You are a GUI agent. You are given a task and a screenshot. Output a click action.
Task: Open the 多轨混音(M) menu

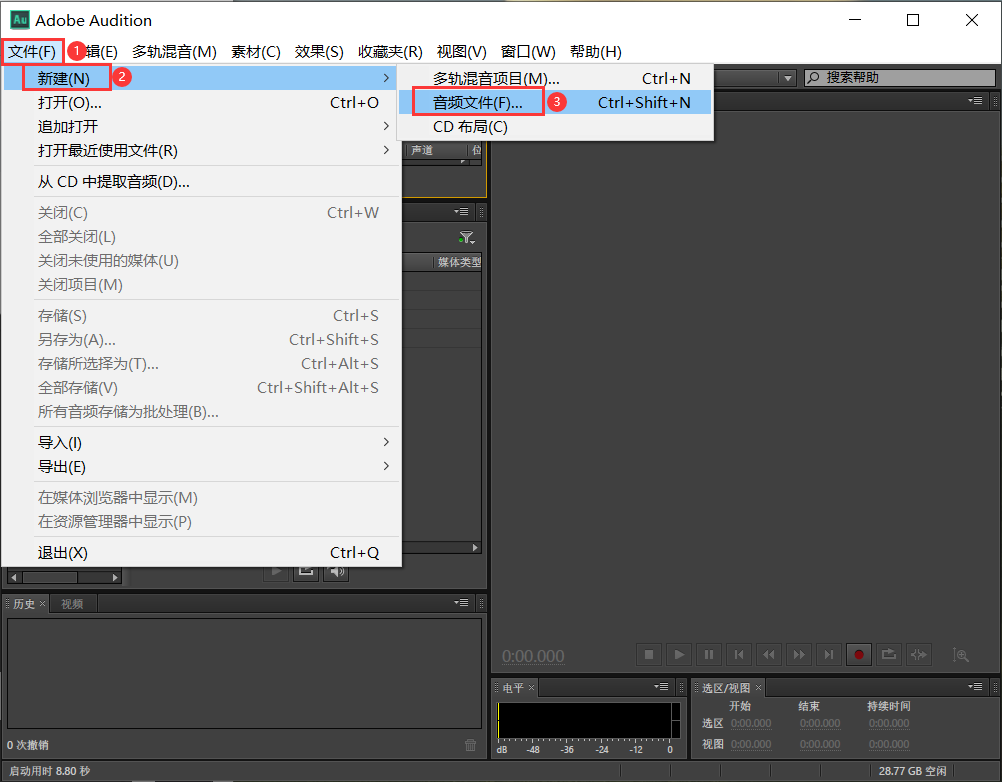coord(174,52)
